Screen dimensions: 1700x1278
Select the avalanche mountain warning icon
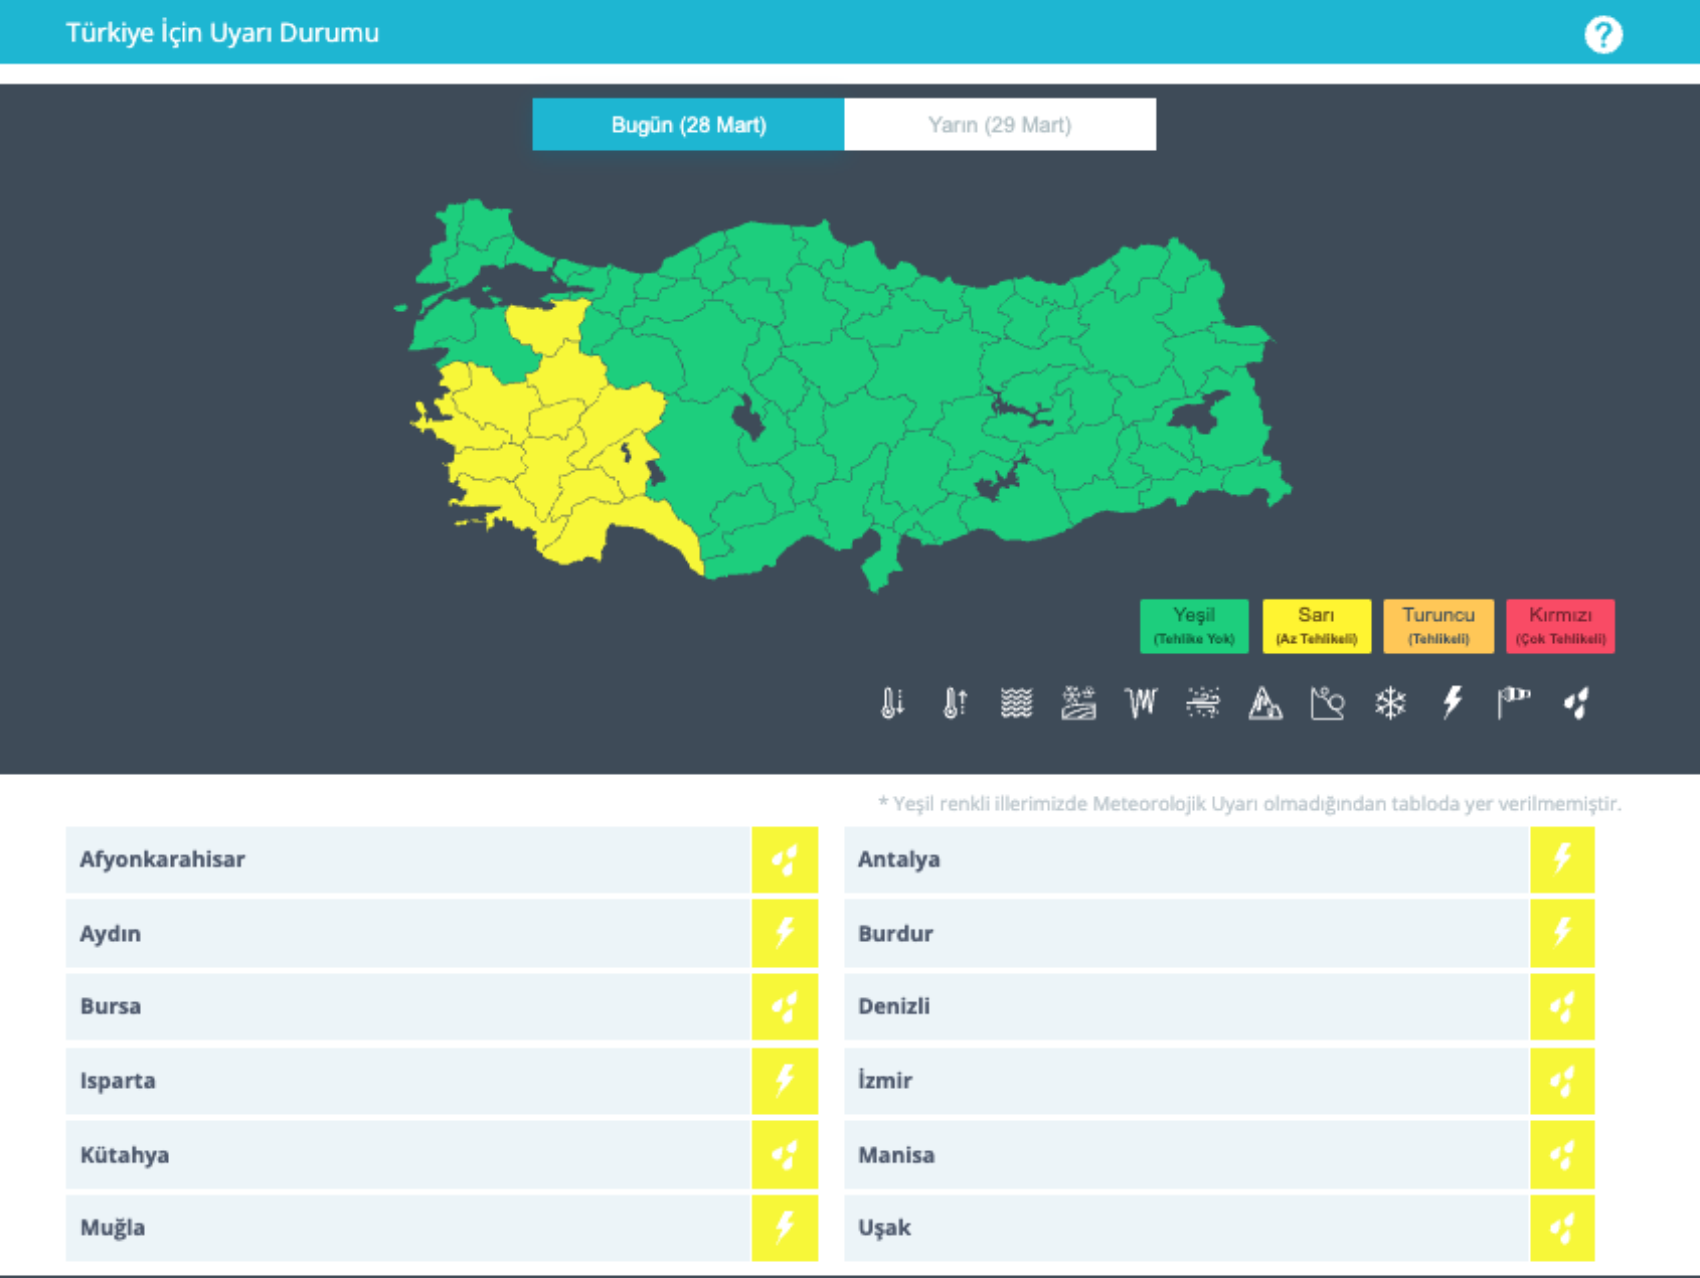click(1265, 703)
